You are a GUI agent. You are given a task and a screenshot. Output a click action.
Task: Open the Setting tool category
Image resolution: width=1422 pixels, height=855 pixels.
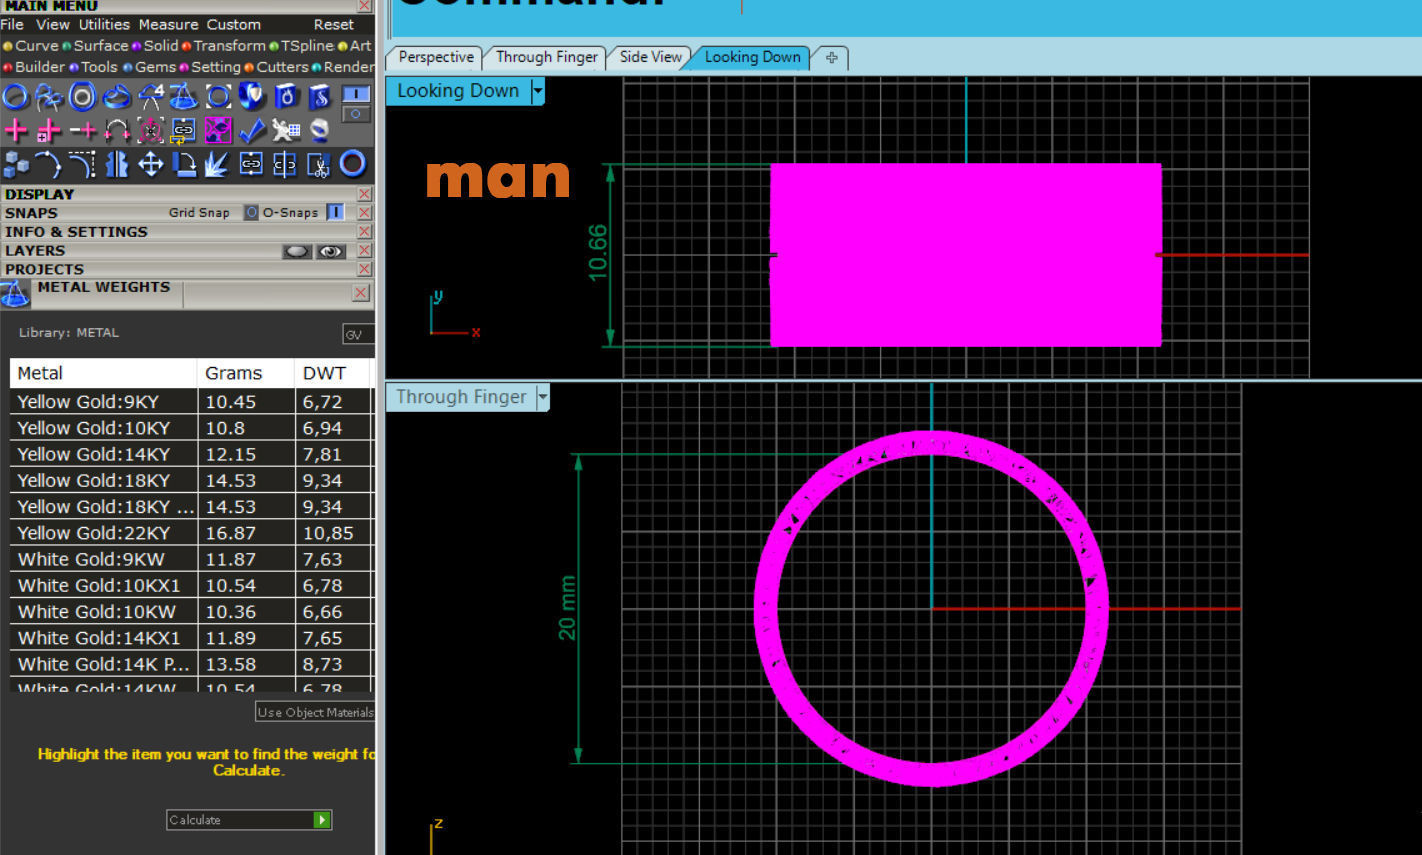pos(210,67)
